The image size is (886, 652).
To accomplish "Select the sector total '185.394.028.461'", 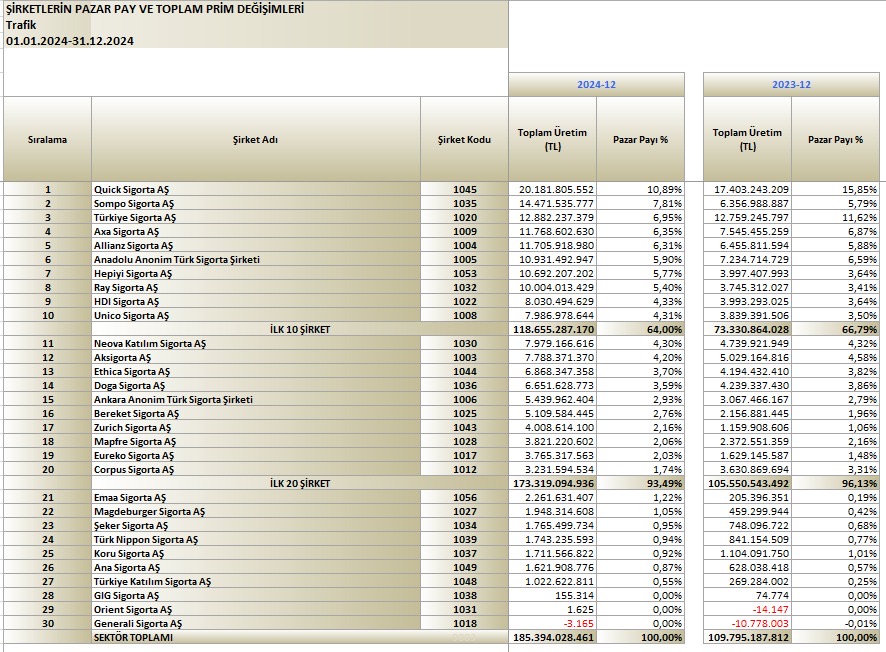I will (x=553, y=637).
